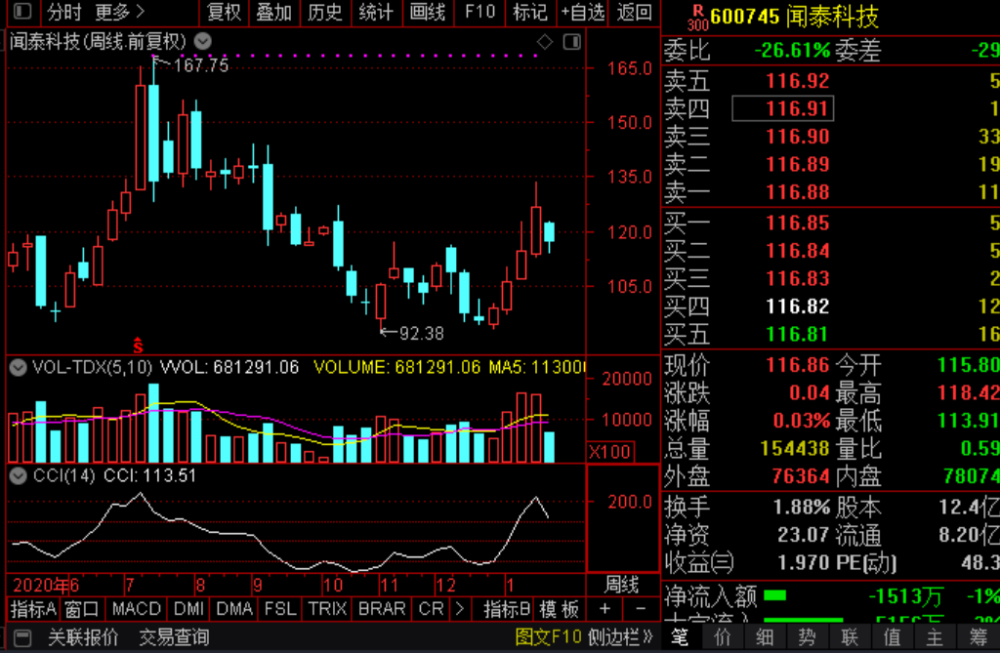Open the 复权 menu
The width and height of the screenshot is (1000, 653).
pyautogui.click(x=224, y=12)
